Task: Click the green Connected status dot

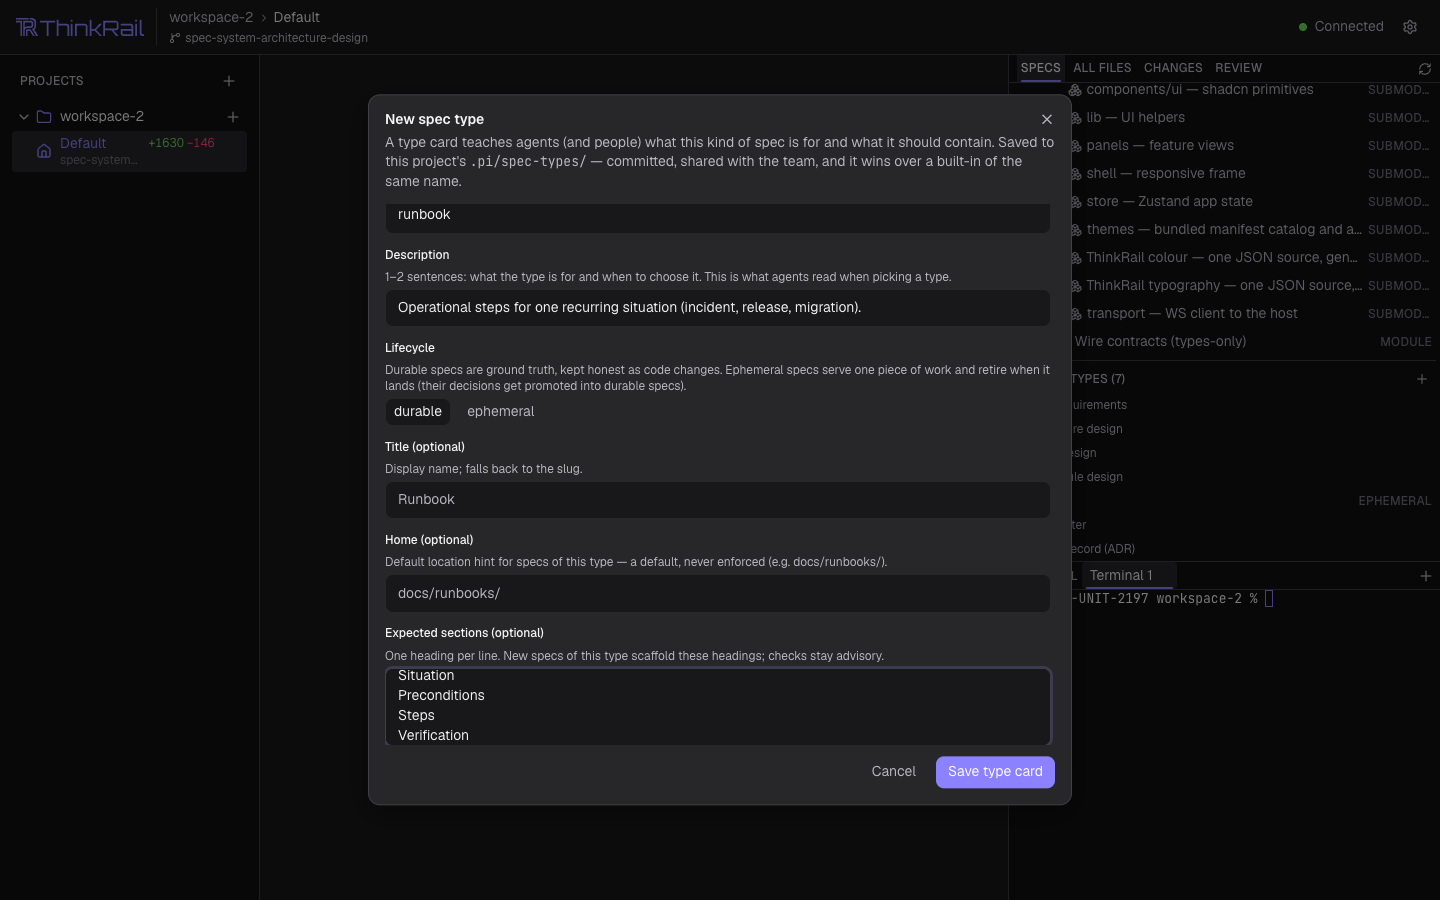Action: coord(1303,27)
